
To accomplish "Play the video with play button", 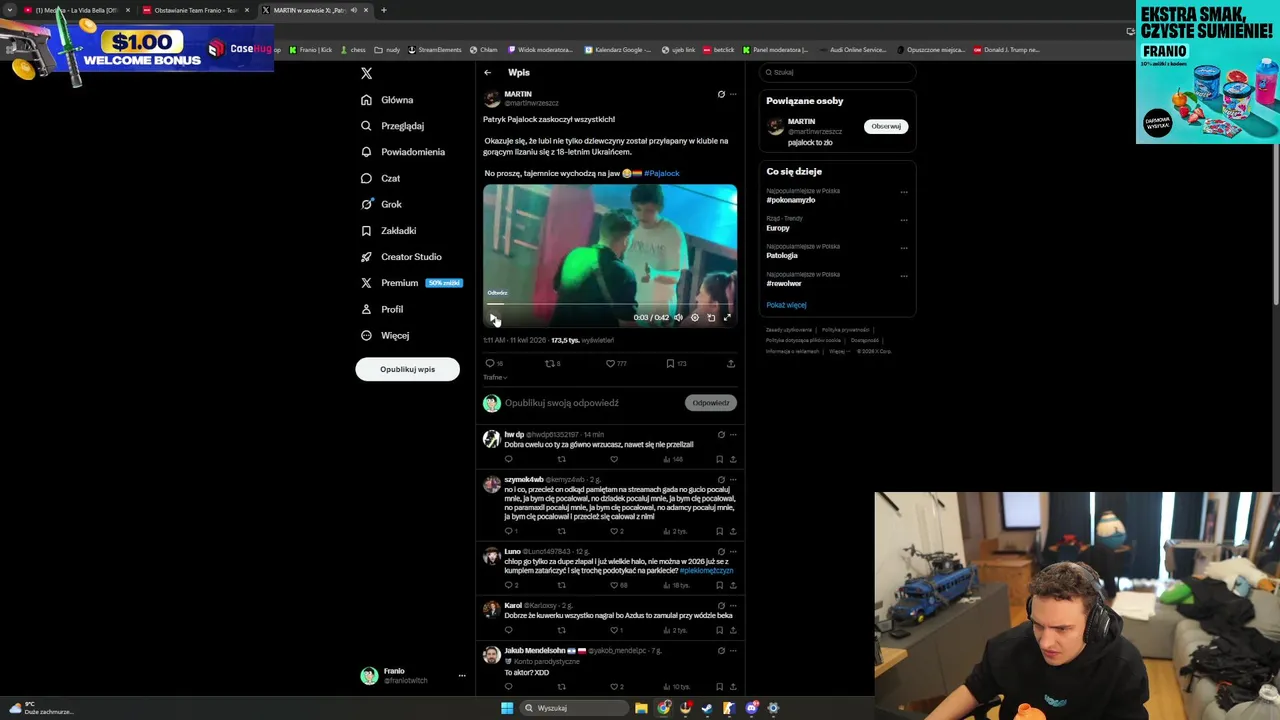I will click(493, 318).
